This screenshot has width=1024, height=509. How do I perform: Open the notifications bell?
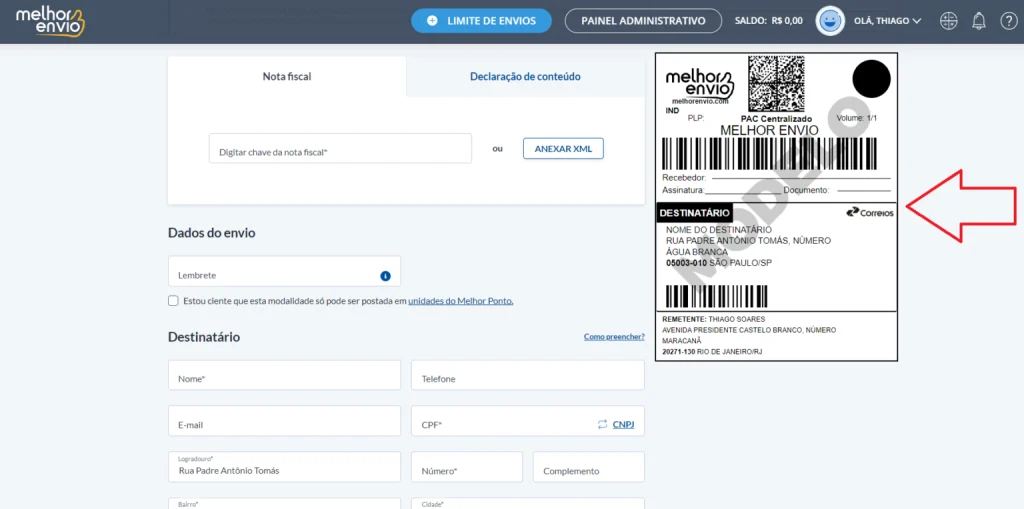point(978,21)
